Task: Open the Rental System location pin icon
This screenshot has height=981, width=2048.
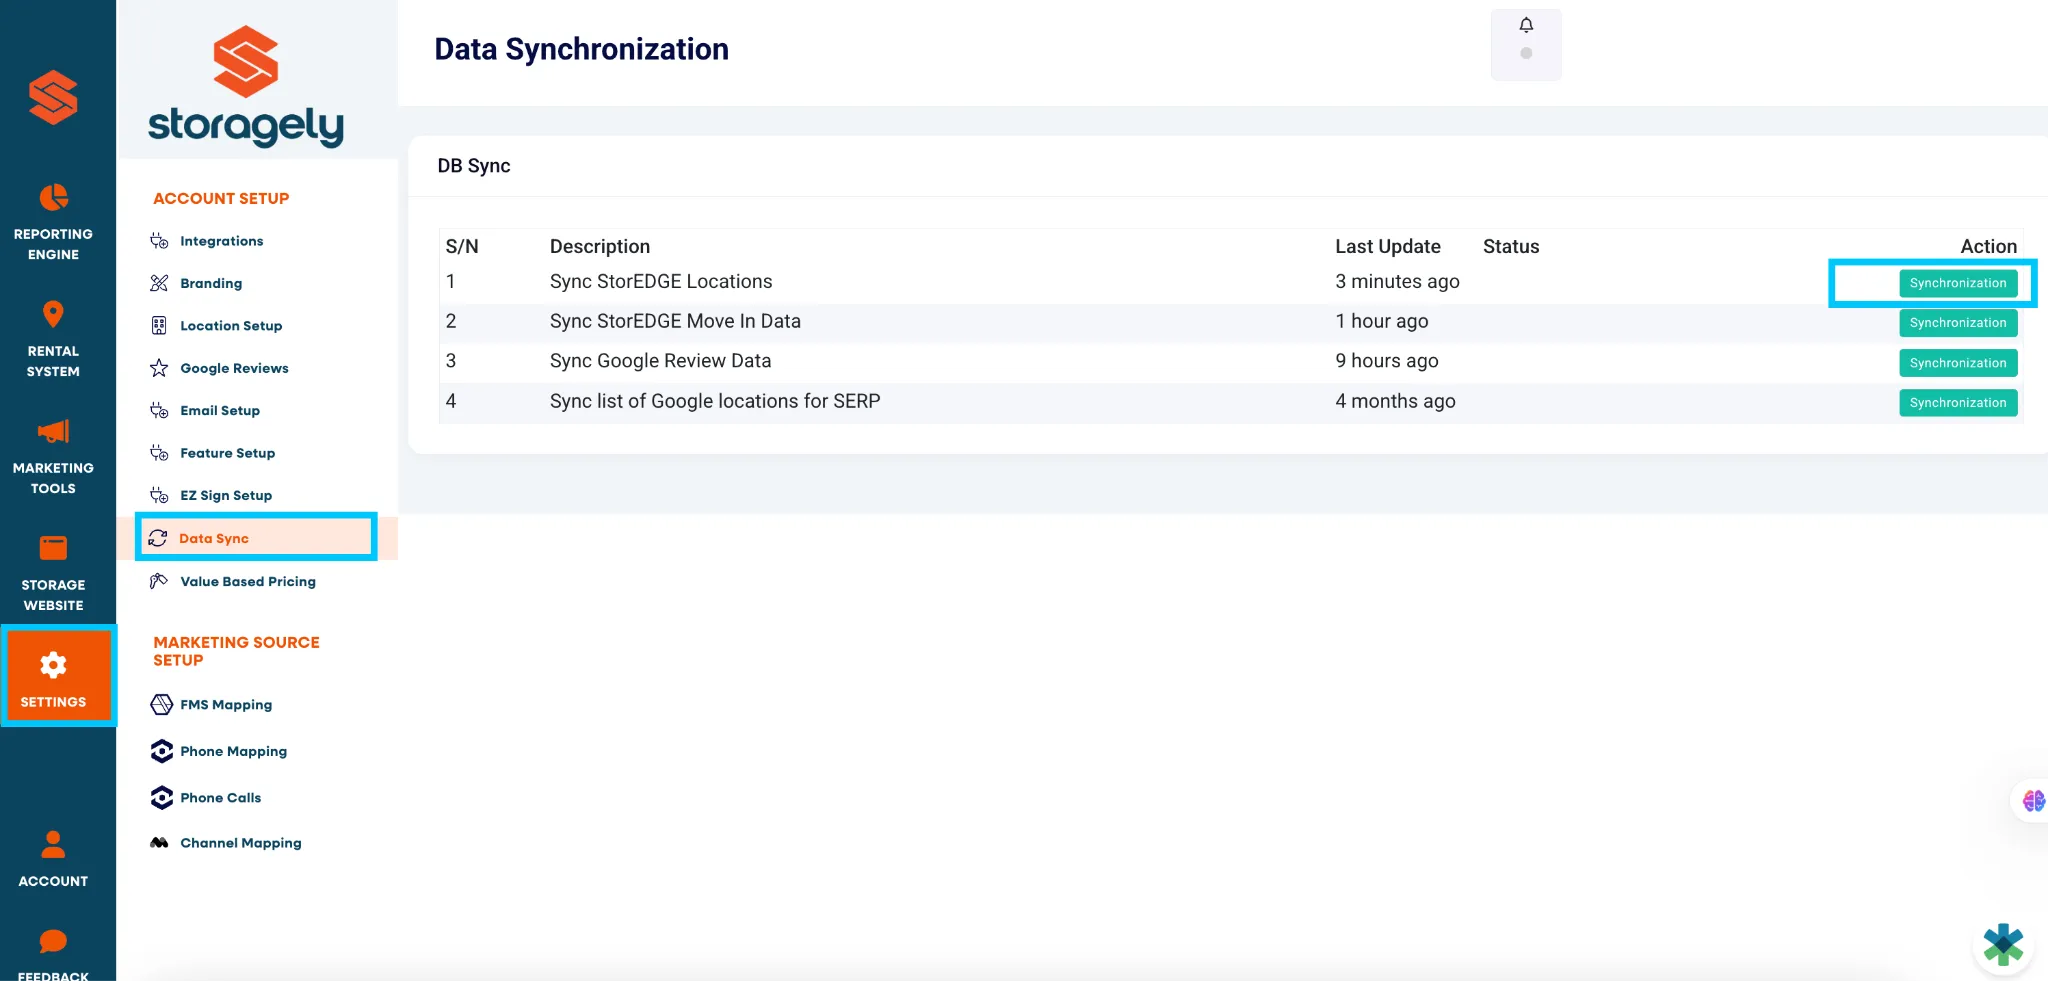Action: [x=53, y=314]
